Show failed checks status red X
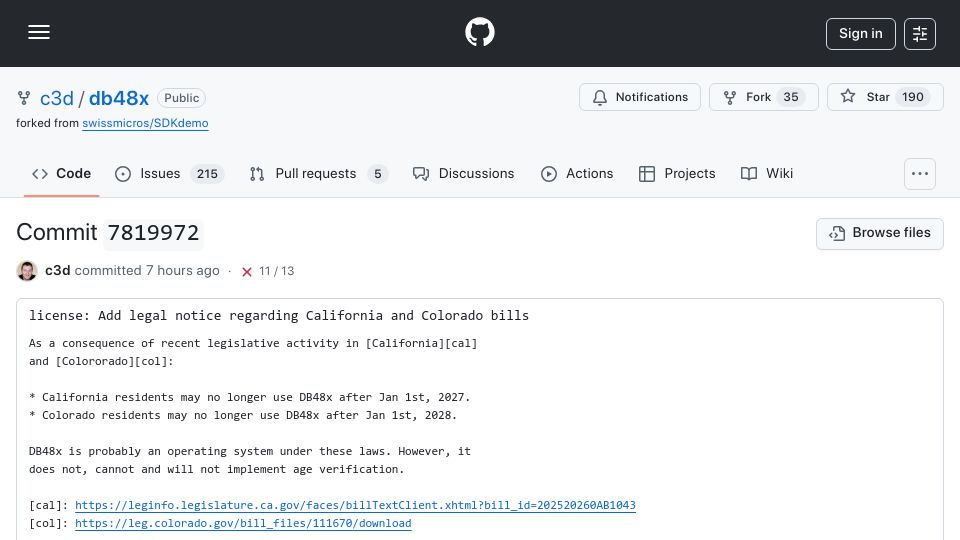 pos(247,271)
